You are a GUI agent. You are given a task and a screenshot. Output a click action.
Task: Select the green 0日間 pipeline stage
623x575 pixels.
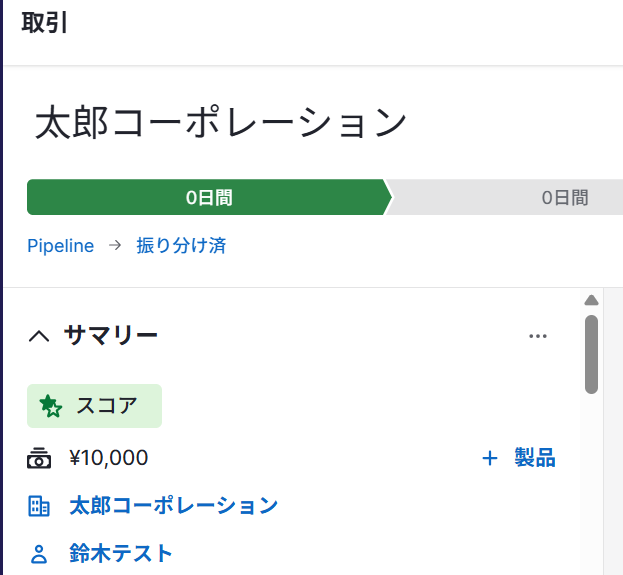(x=208, y=198)
